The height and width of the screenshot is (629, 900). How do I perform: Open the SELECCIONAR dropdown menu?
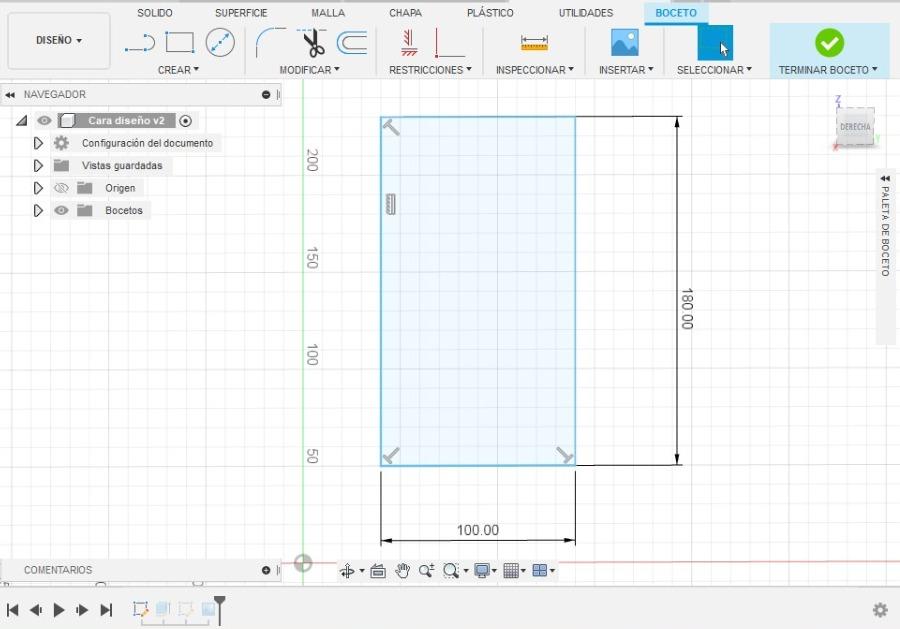click(x=714, y=70)
